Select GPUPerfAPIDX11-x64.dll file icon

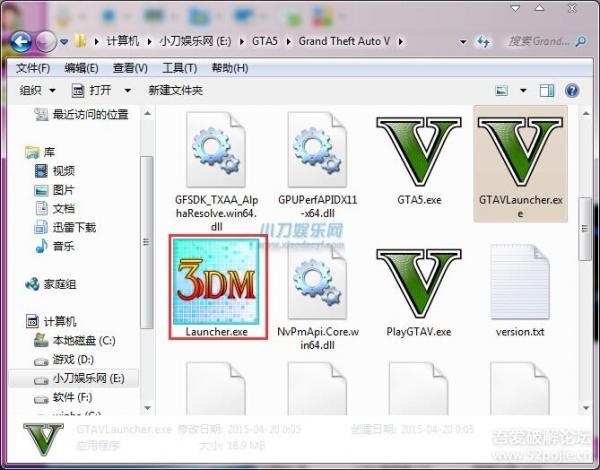click(x=318, y=149)
